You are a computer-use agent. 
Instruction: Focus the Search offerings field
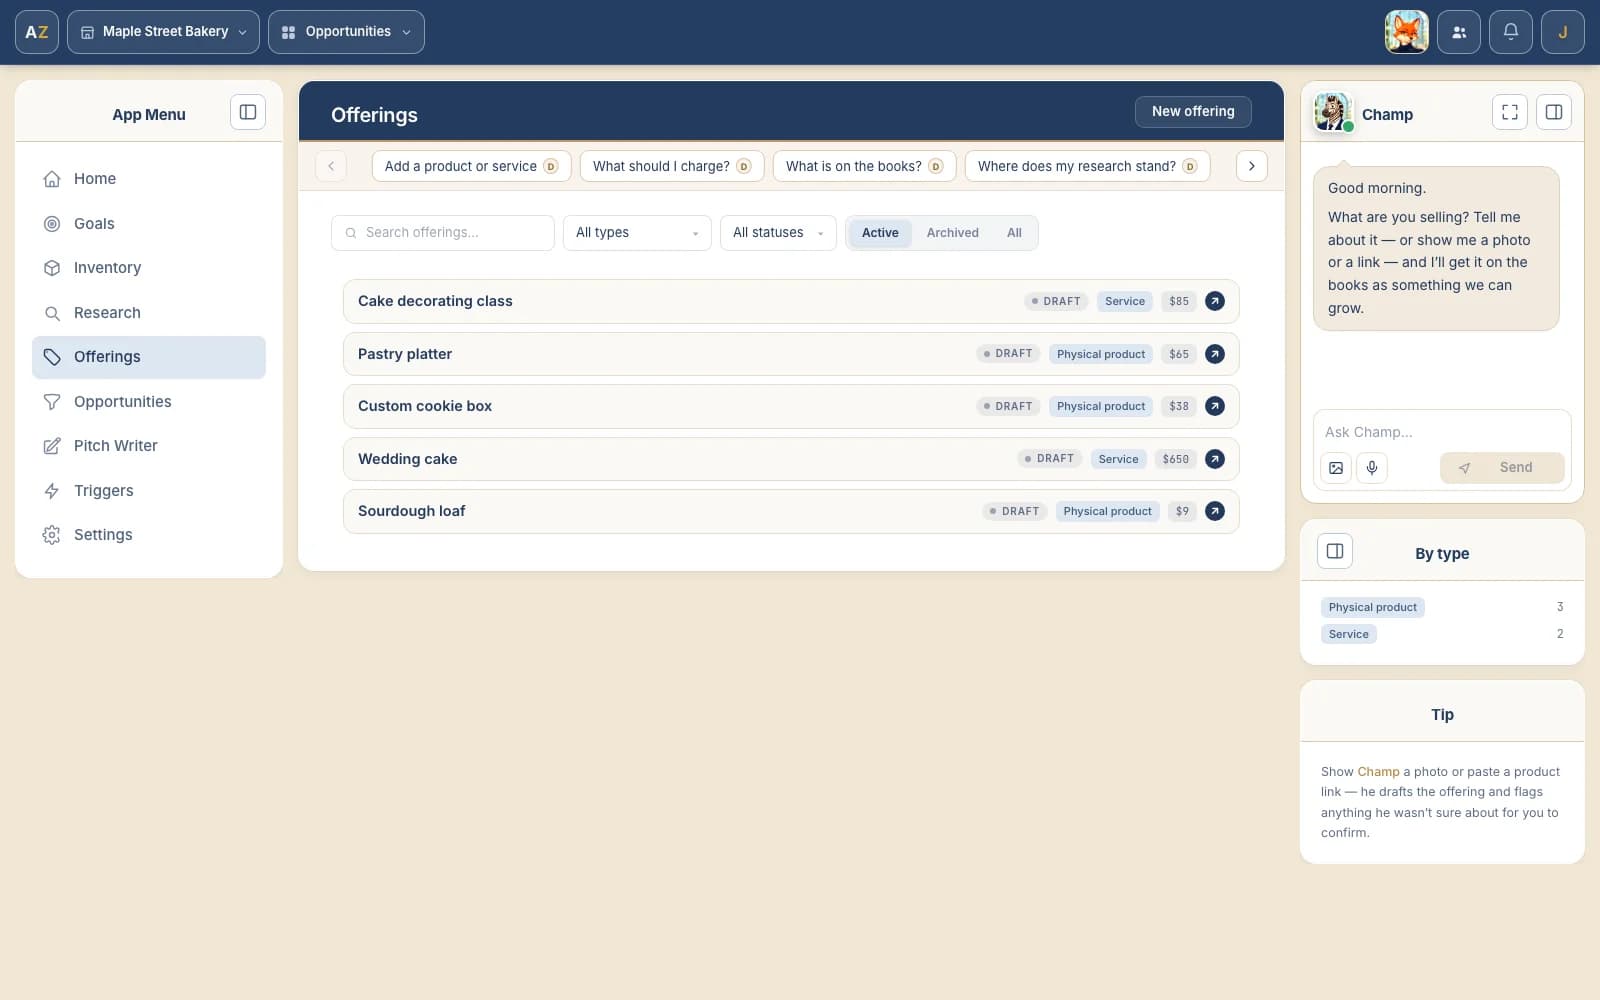443,233
